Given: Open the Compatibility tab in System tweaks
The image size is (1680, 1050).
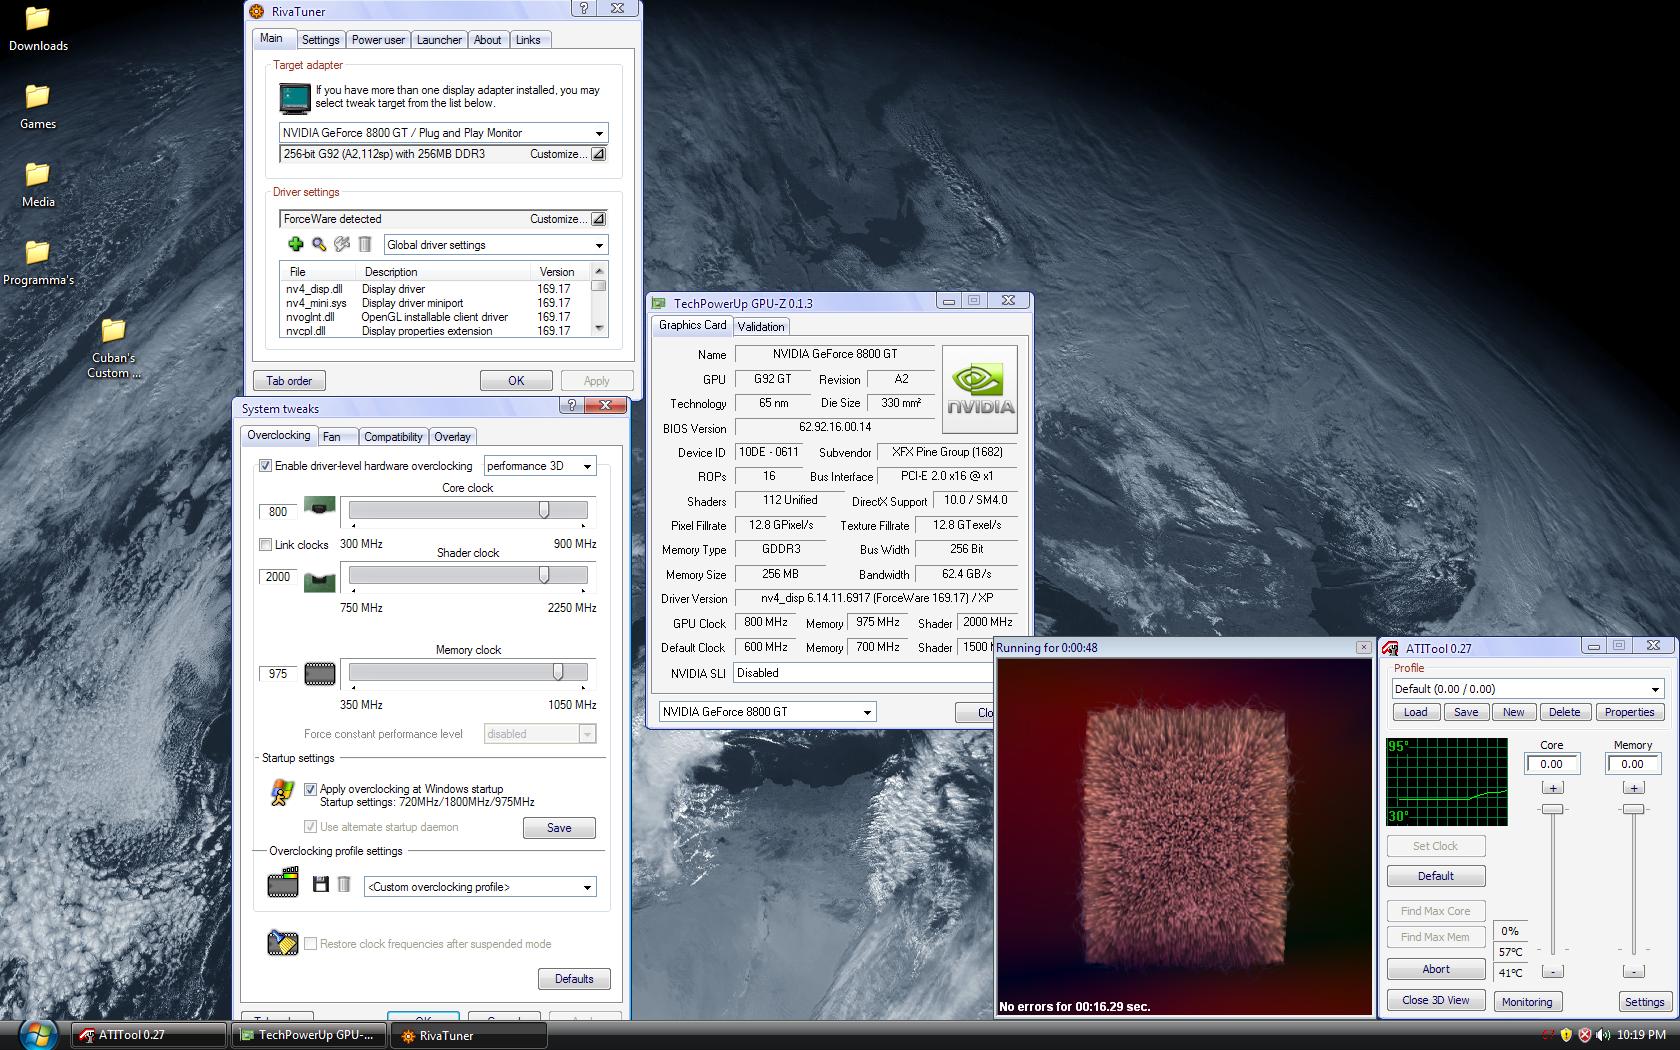Looking at the screenshot, I should click(x=393, y=437).
